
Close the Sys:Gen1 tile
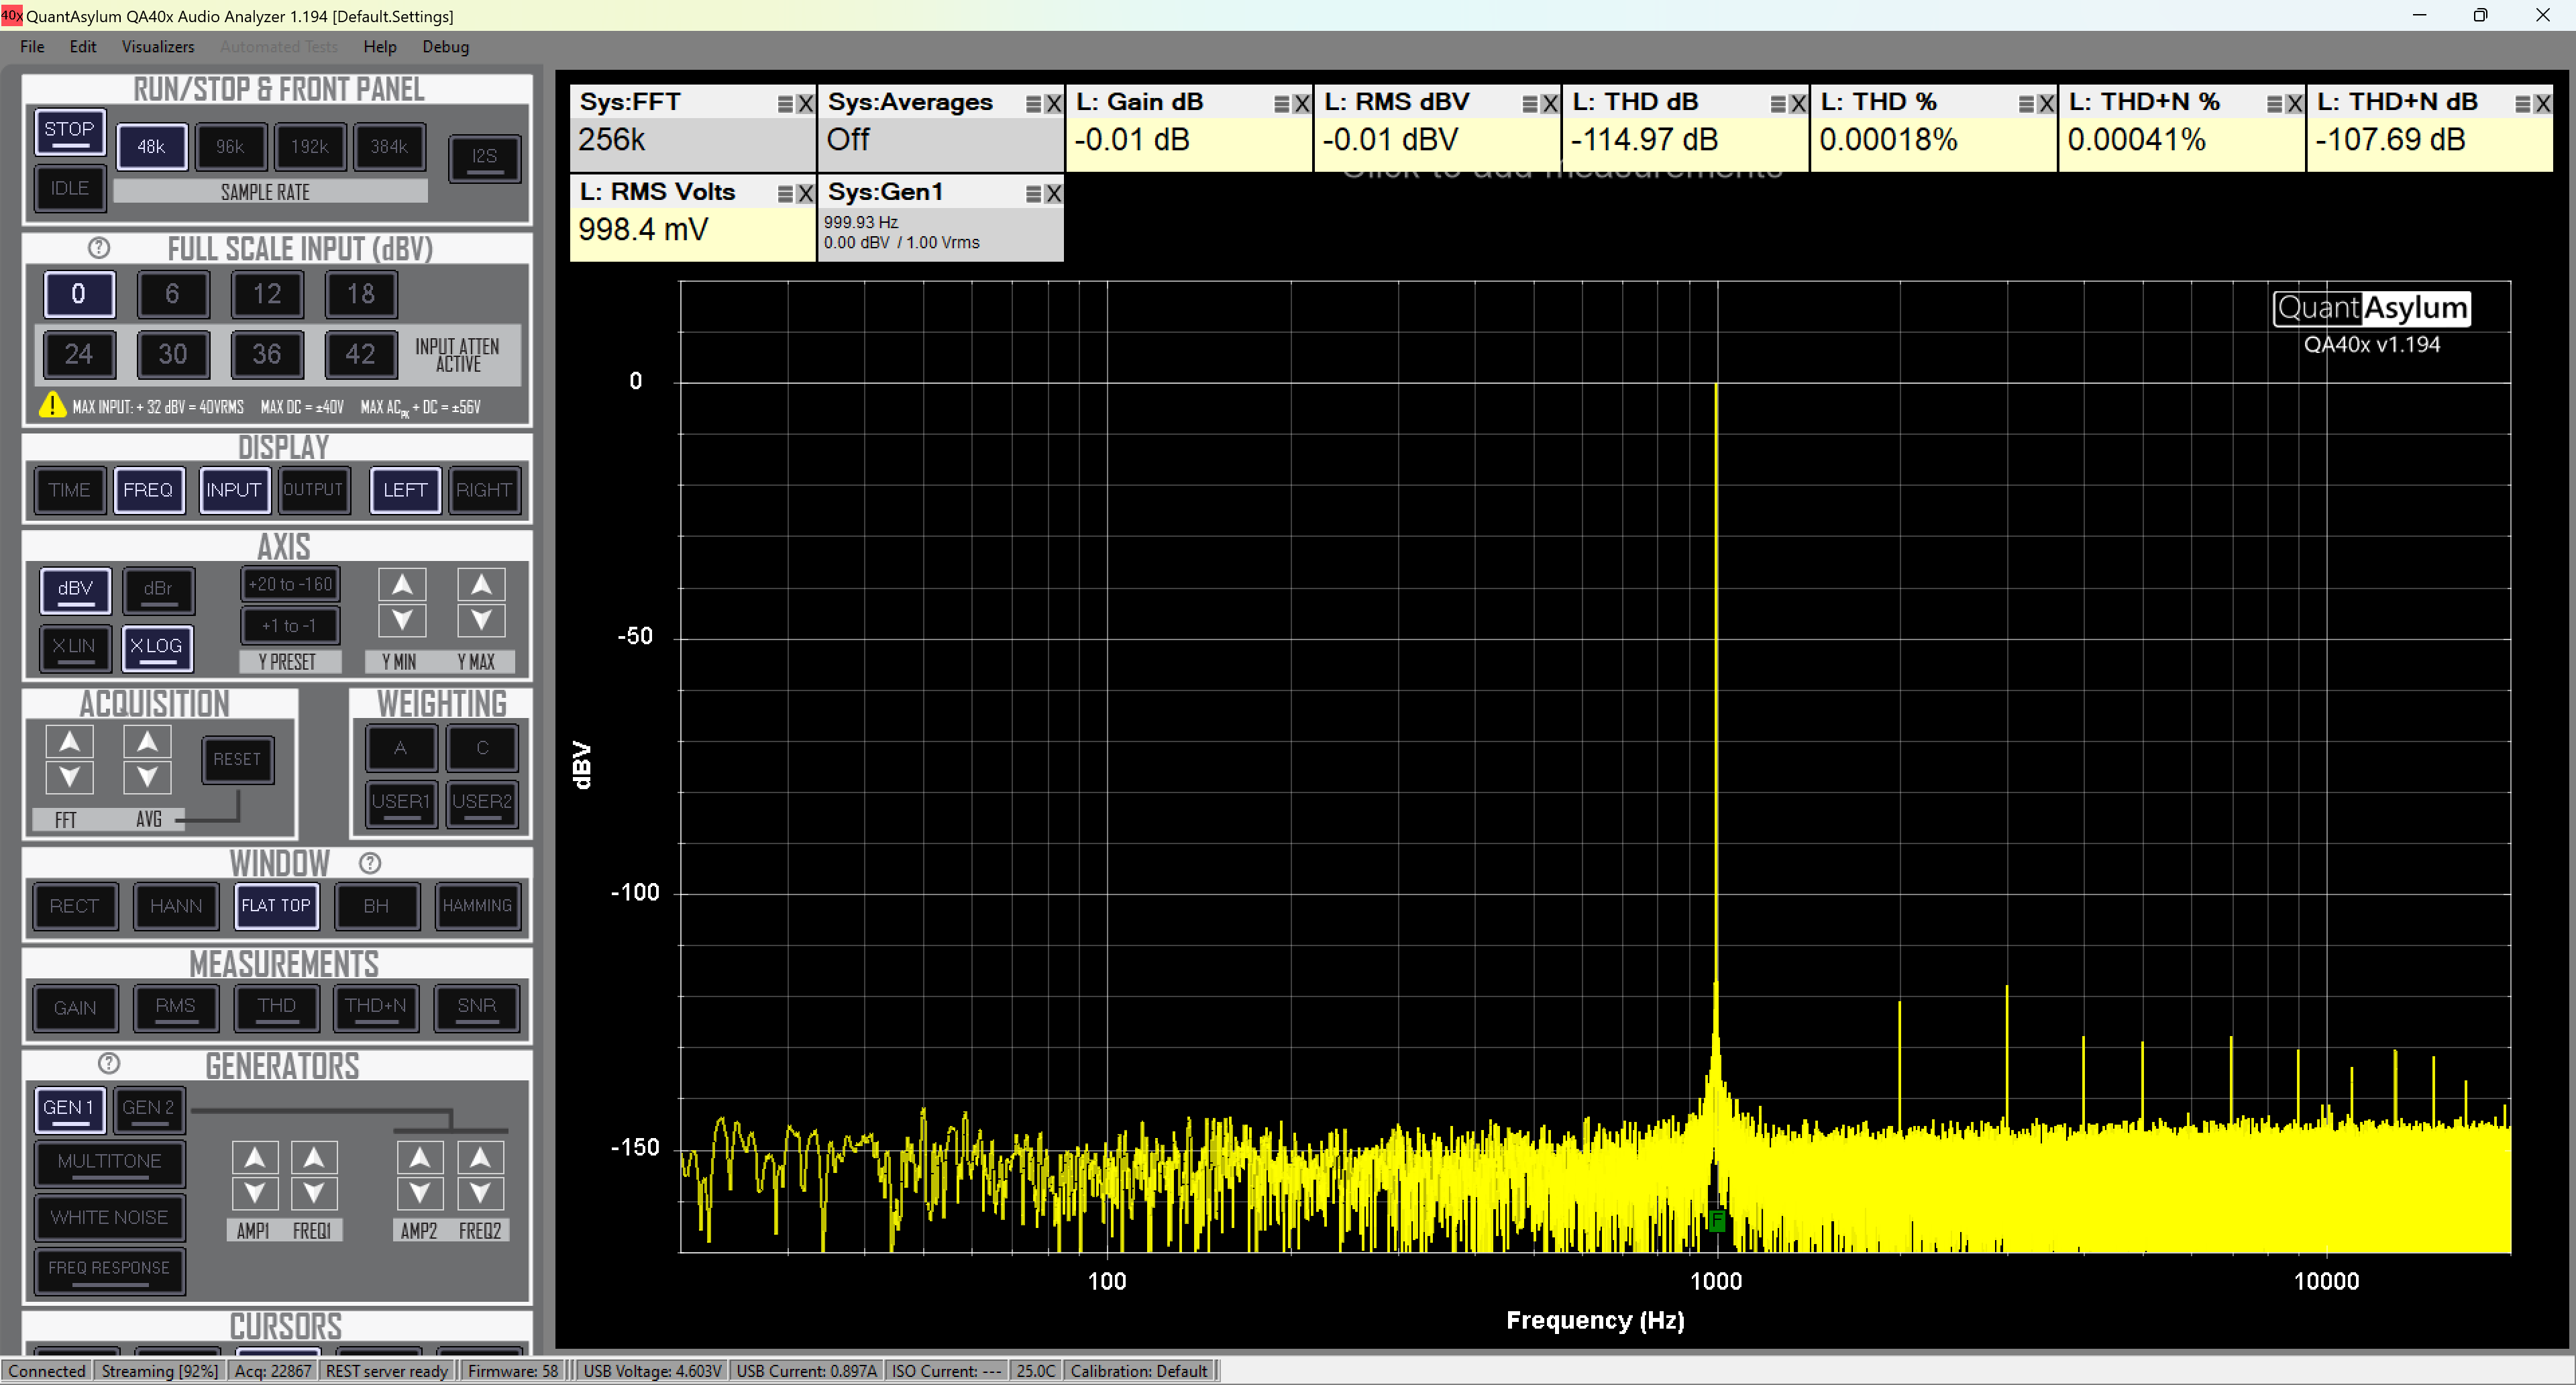pyautogui.click(x=1053, y=193)
